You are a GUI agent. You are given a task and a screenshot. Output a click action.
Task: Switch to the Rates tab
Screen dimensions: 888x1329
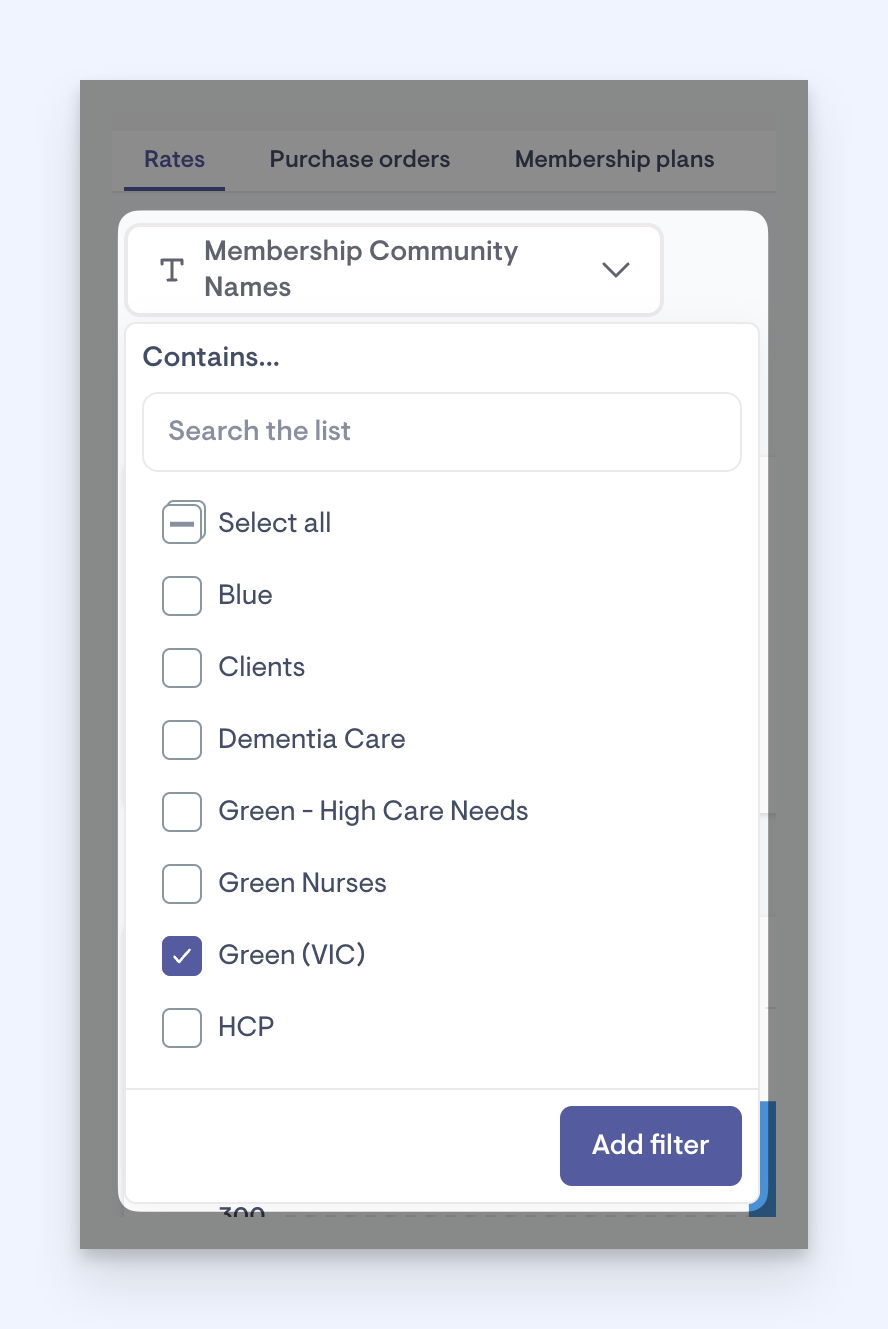tap(174, 159)
